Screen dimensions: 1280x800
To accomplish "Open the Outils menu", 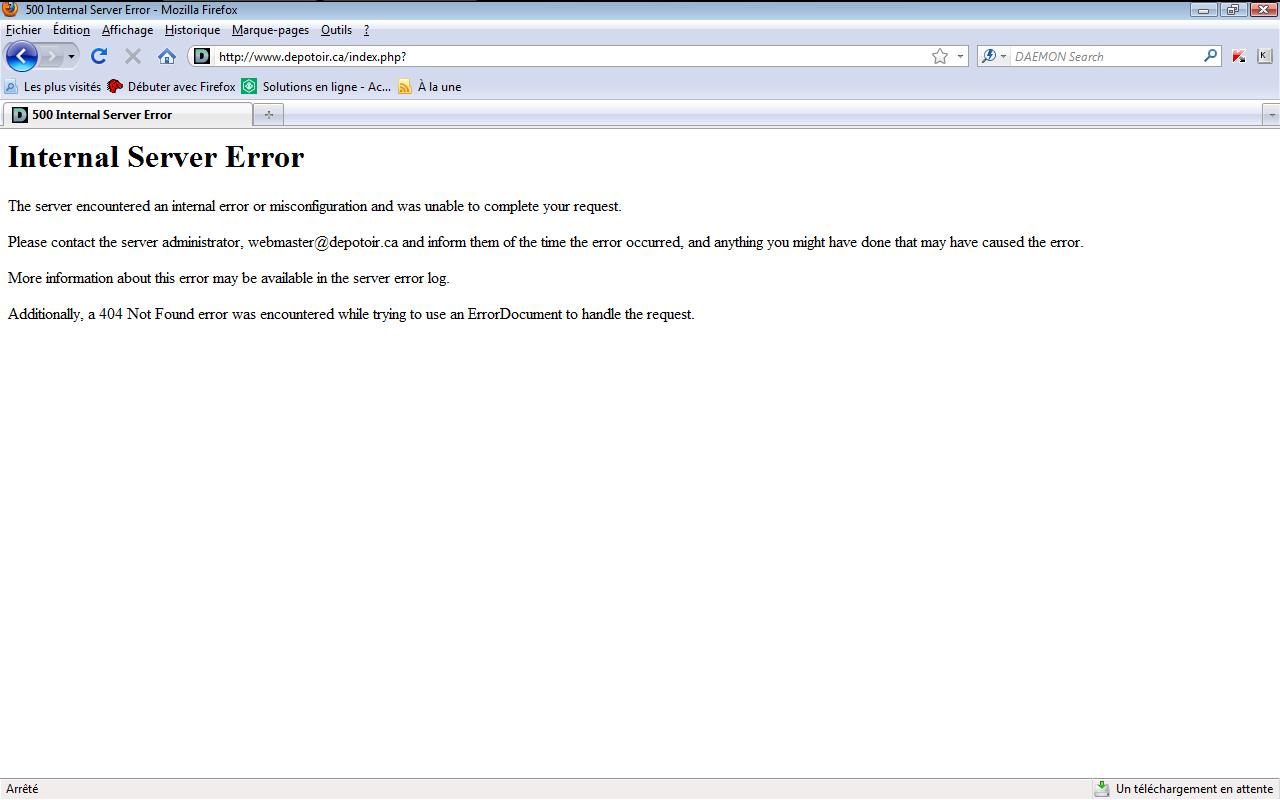I will (336, 30).
